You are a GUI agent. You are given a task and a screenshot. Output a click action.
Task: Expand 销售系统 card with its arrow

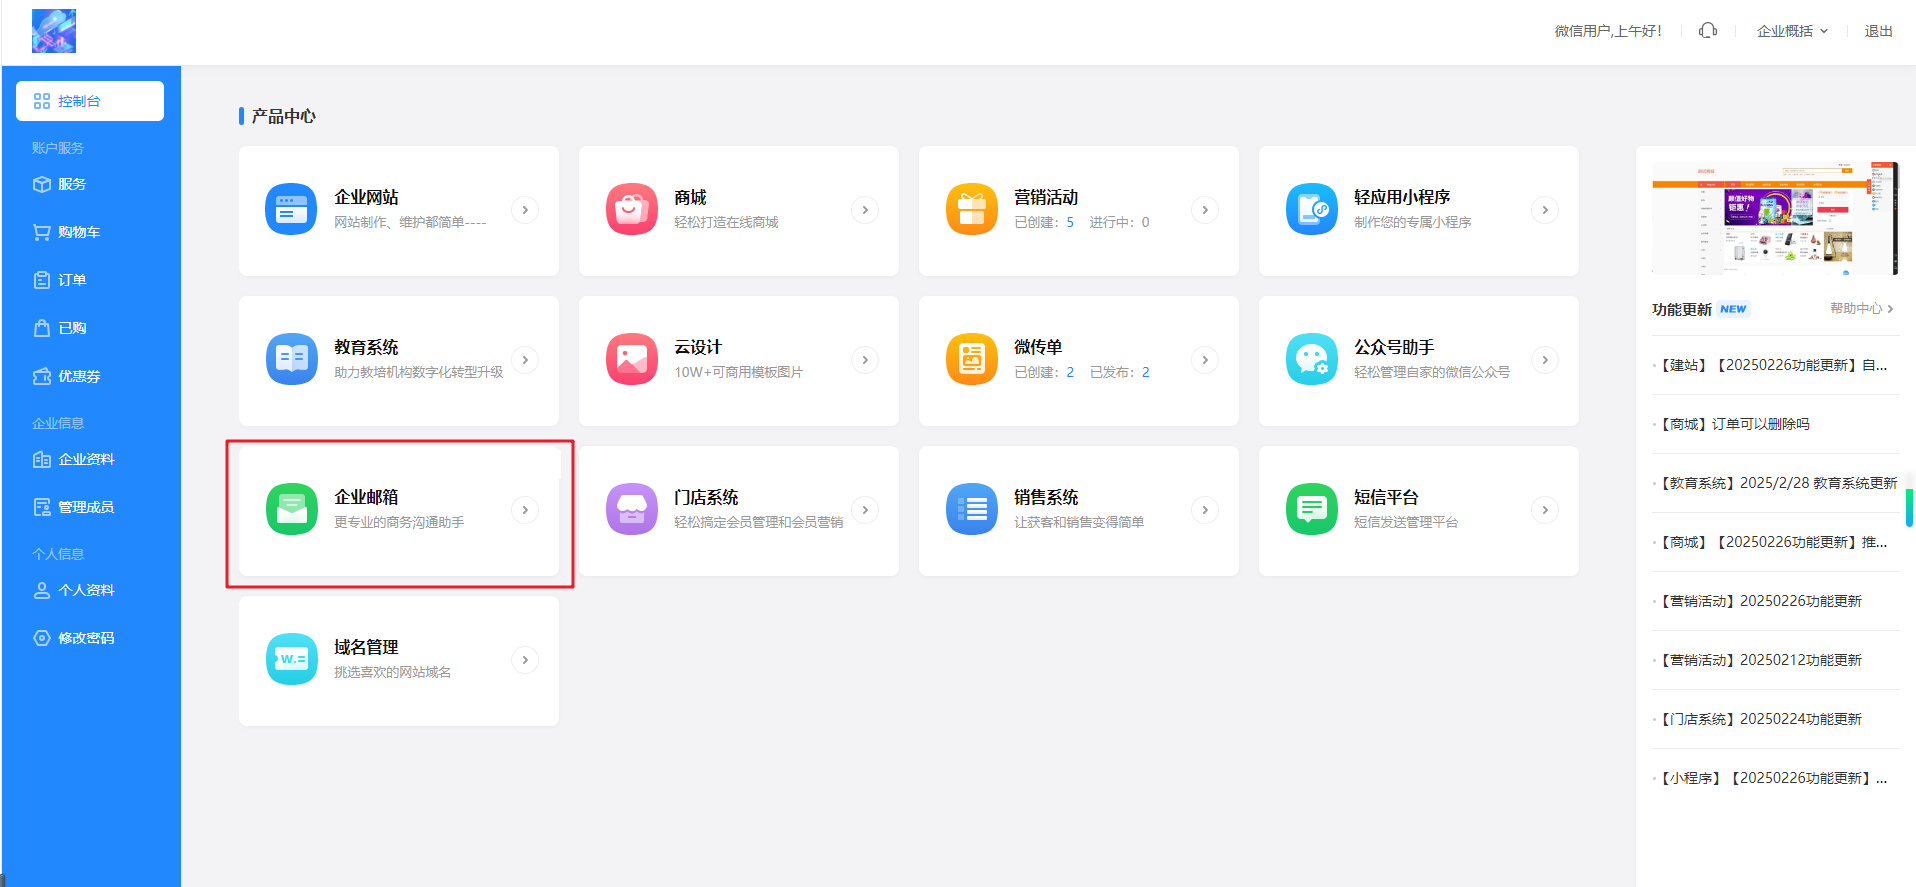(x=1205, y=510)
